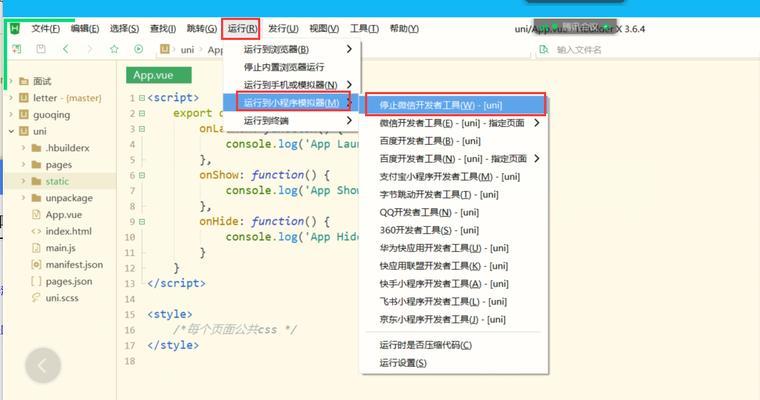Screen dimensions: 760x400
Task: Open the 发行(U) menu
Action: coord(283,29)
